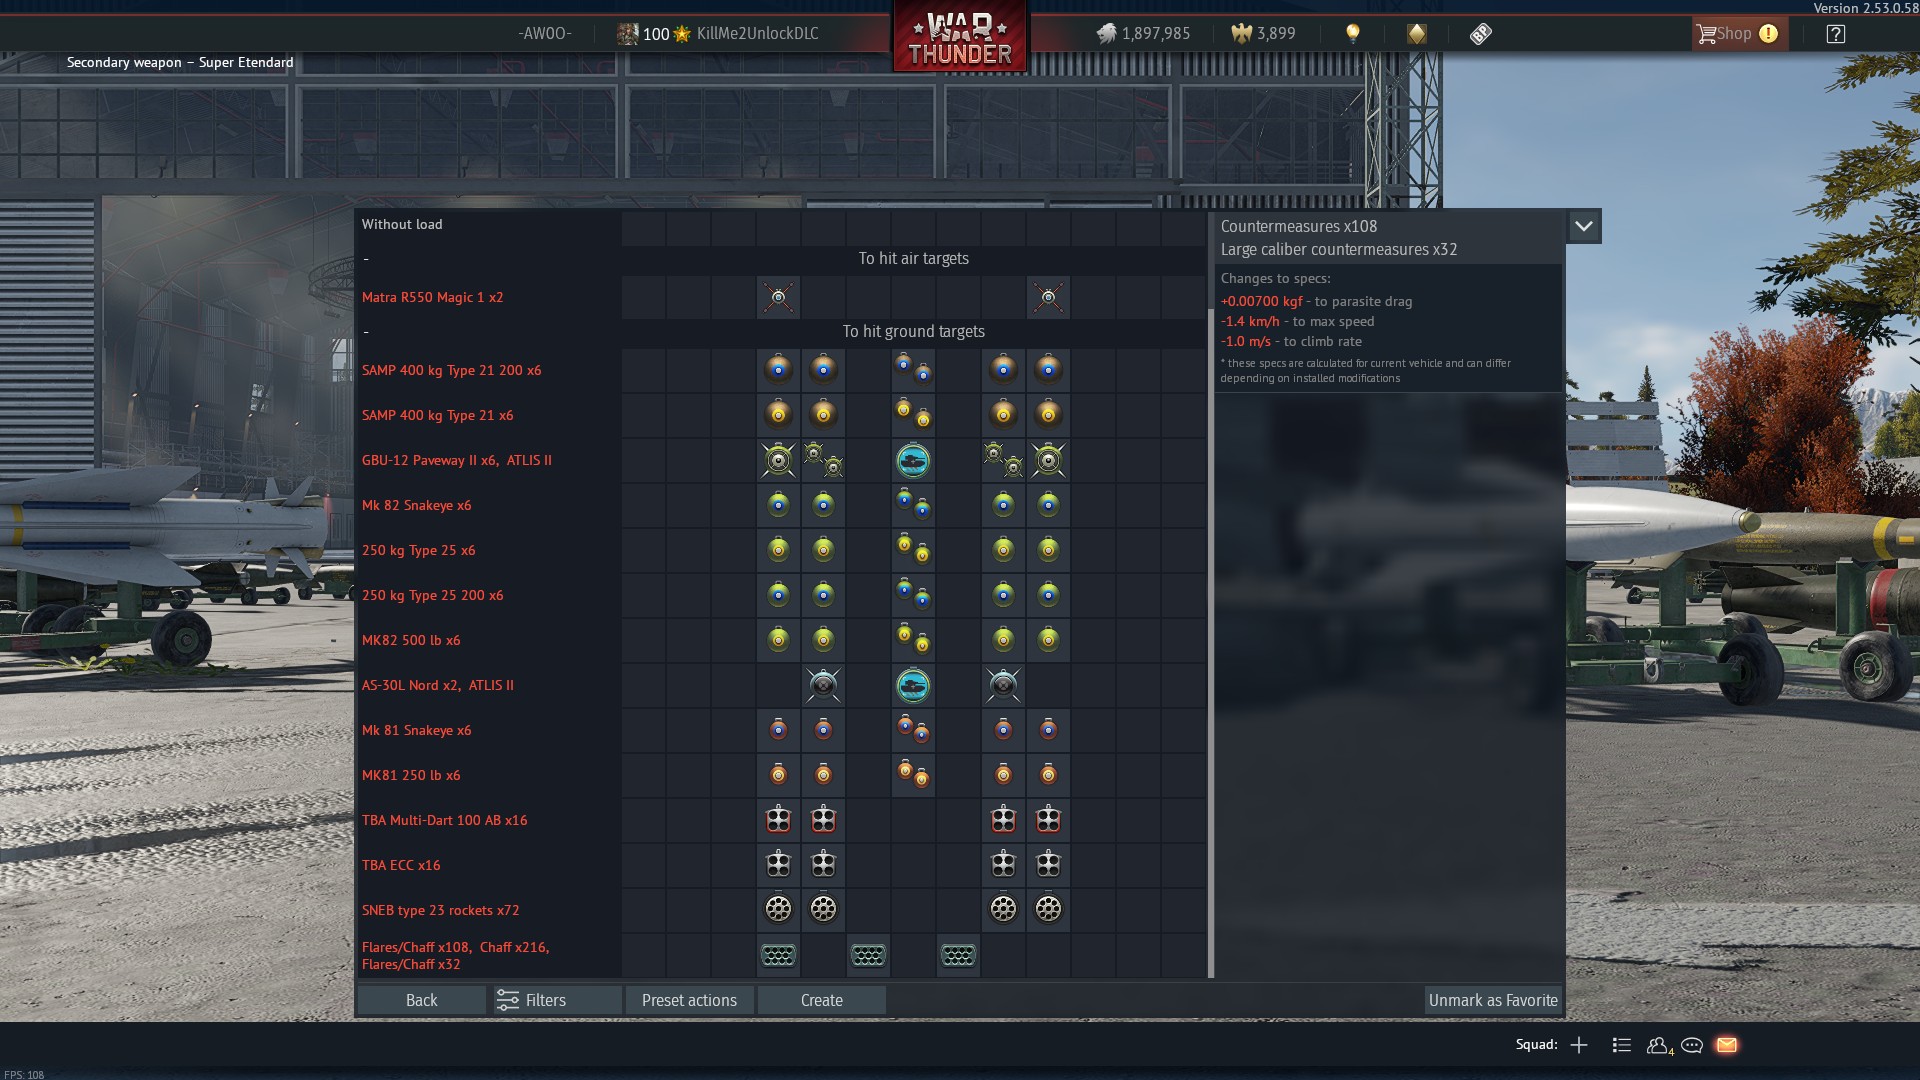Click the War Thunder logo

tap(959, 38)
